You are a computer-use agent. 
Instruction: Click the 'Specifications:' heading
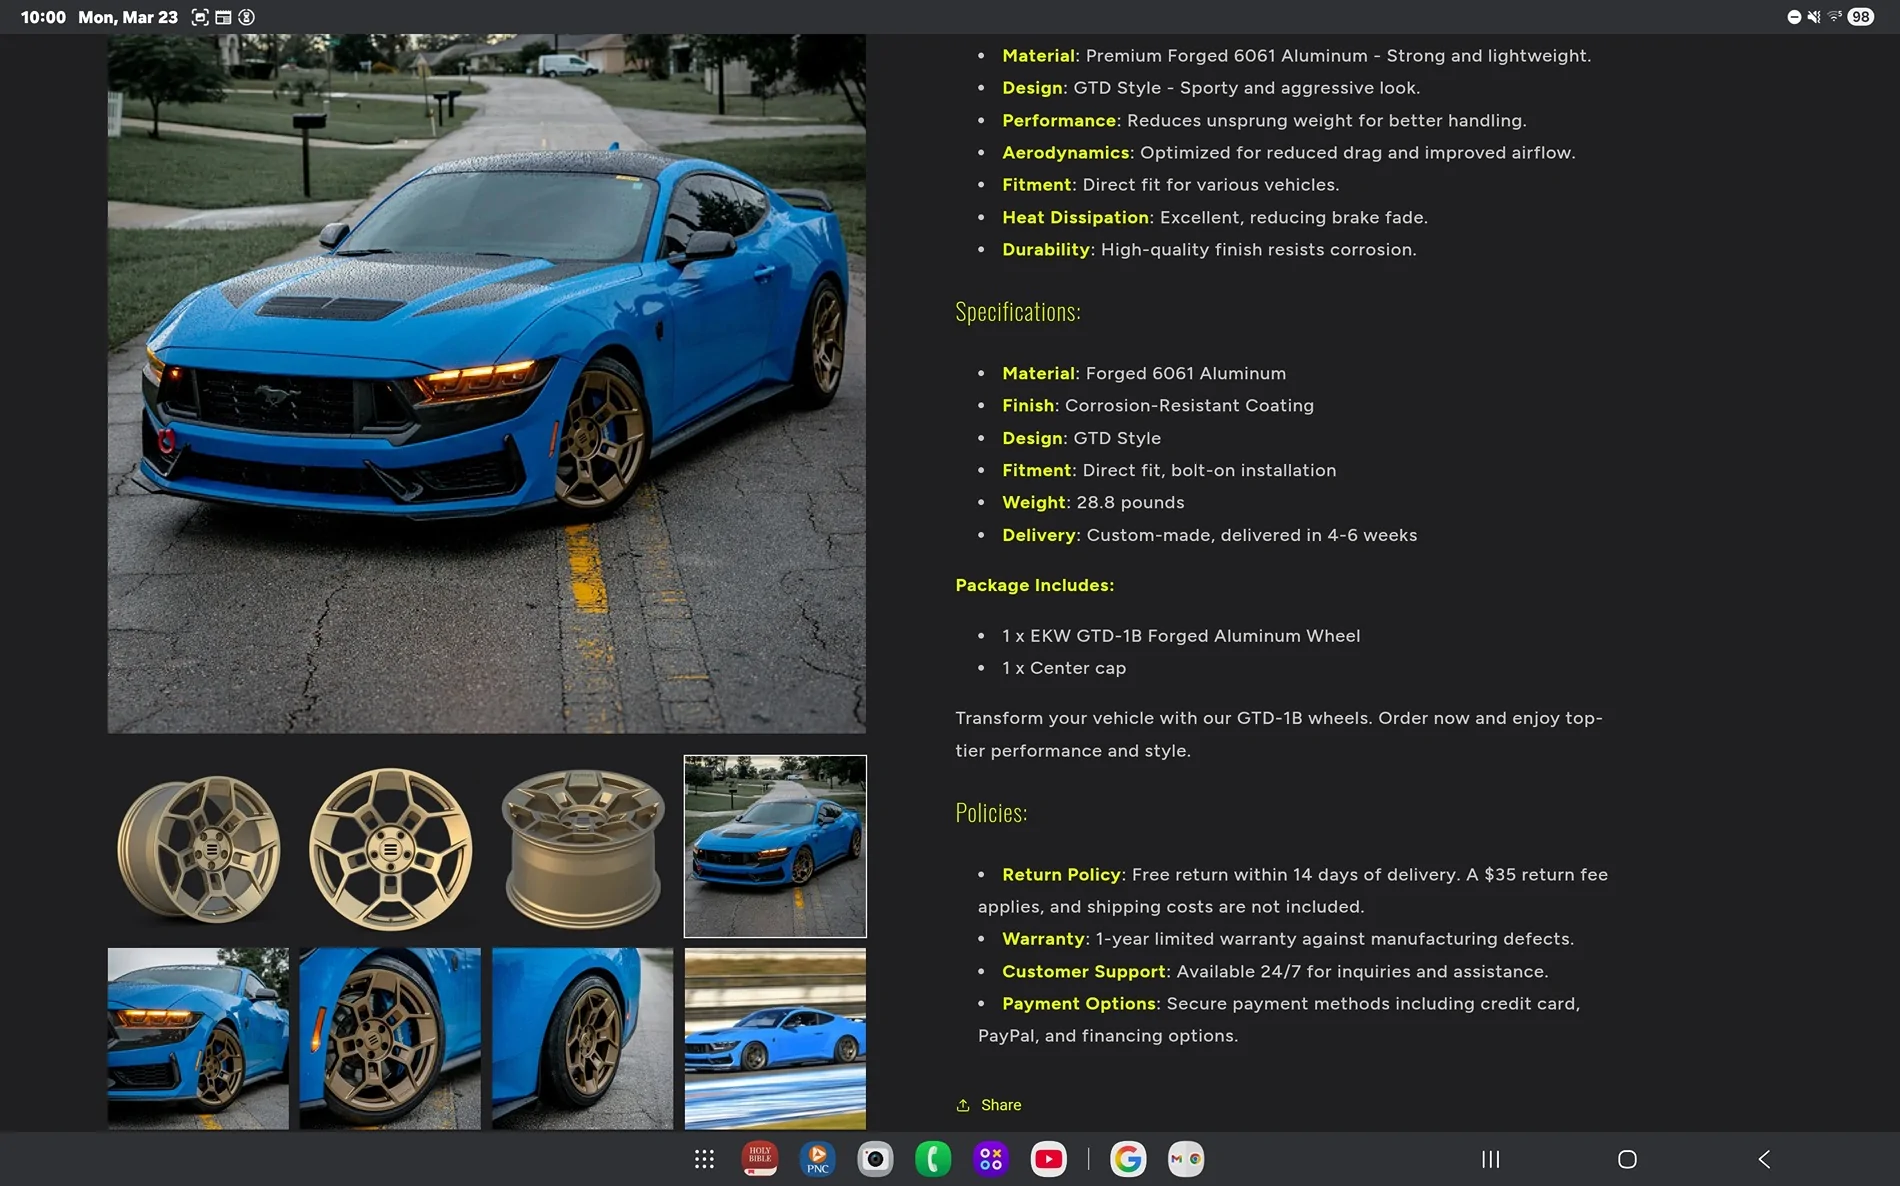click(x=1018, y=312)
